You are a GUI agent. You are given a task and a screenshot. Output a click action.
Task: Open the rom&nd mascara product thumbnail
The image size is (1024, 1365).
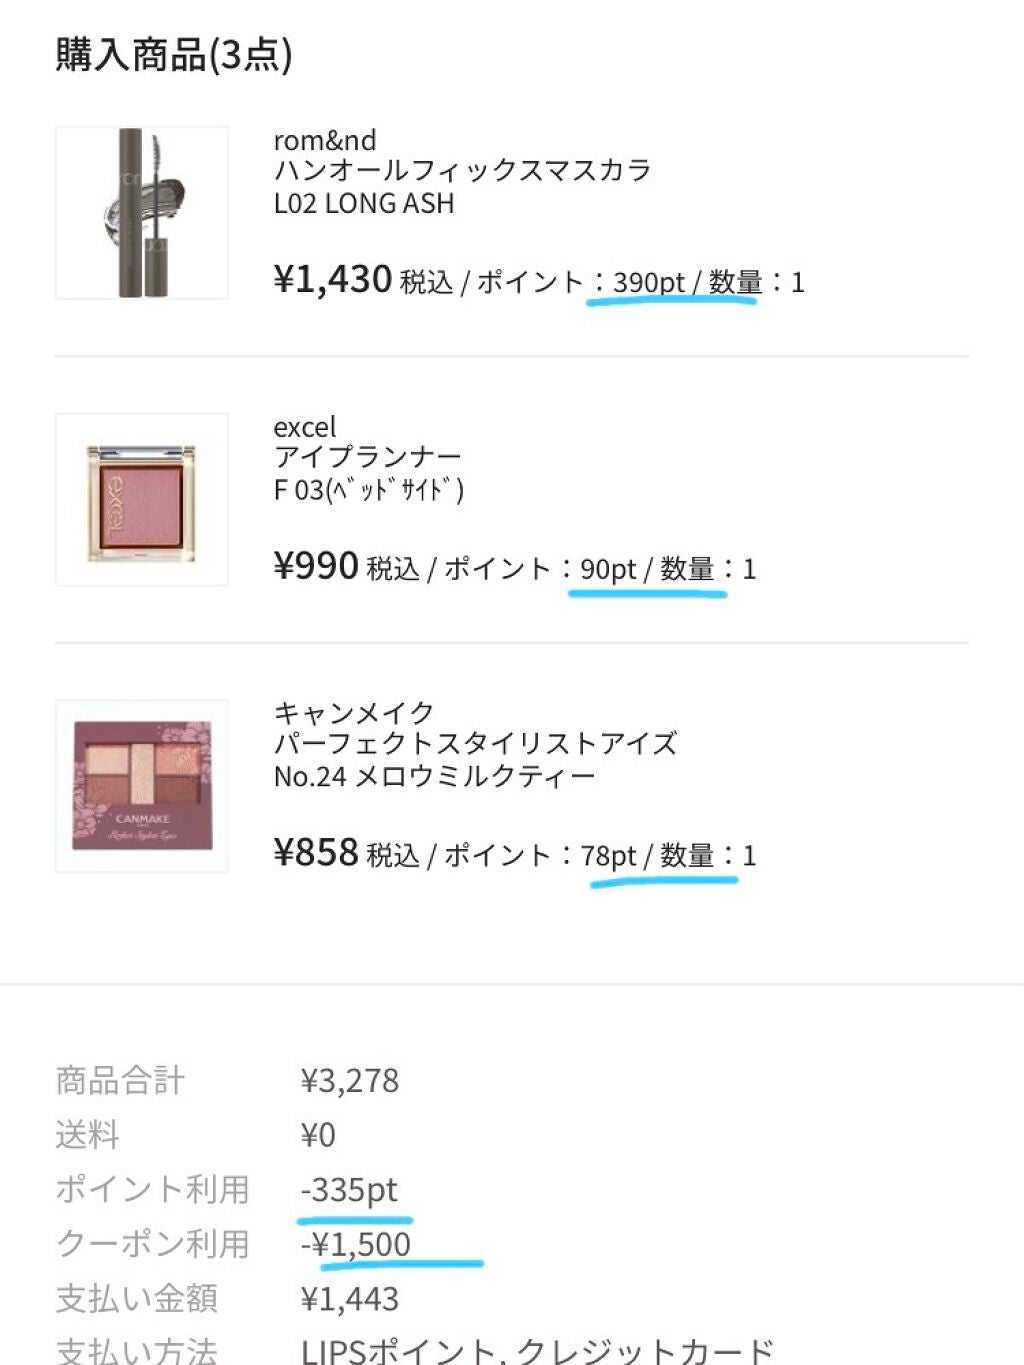(142, 213)
